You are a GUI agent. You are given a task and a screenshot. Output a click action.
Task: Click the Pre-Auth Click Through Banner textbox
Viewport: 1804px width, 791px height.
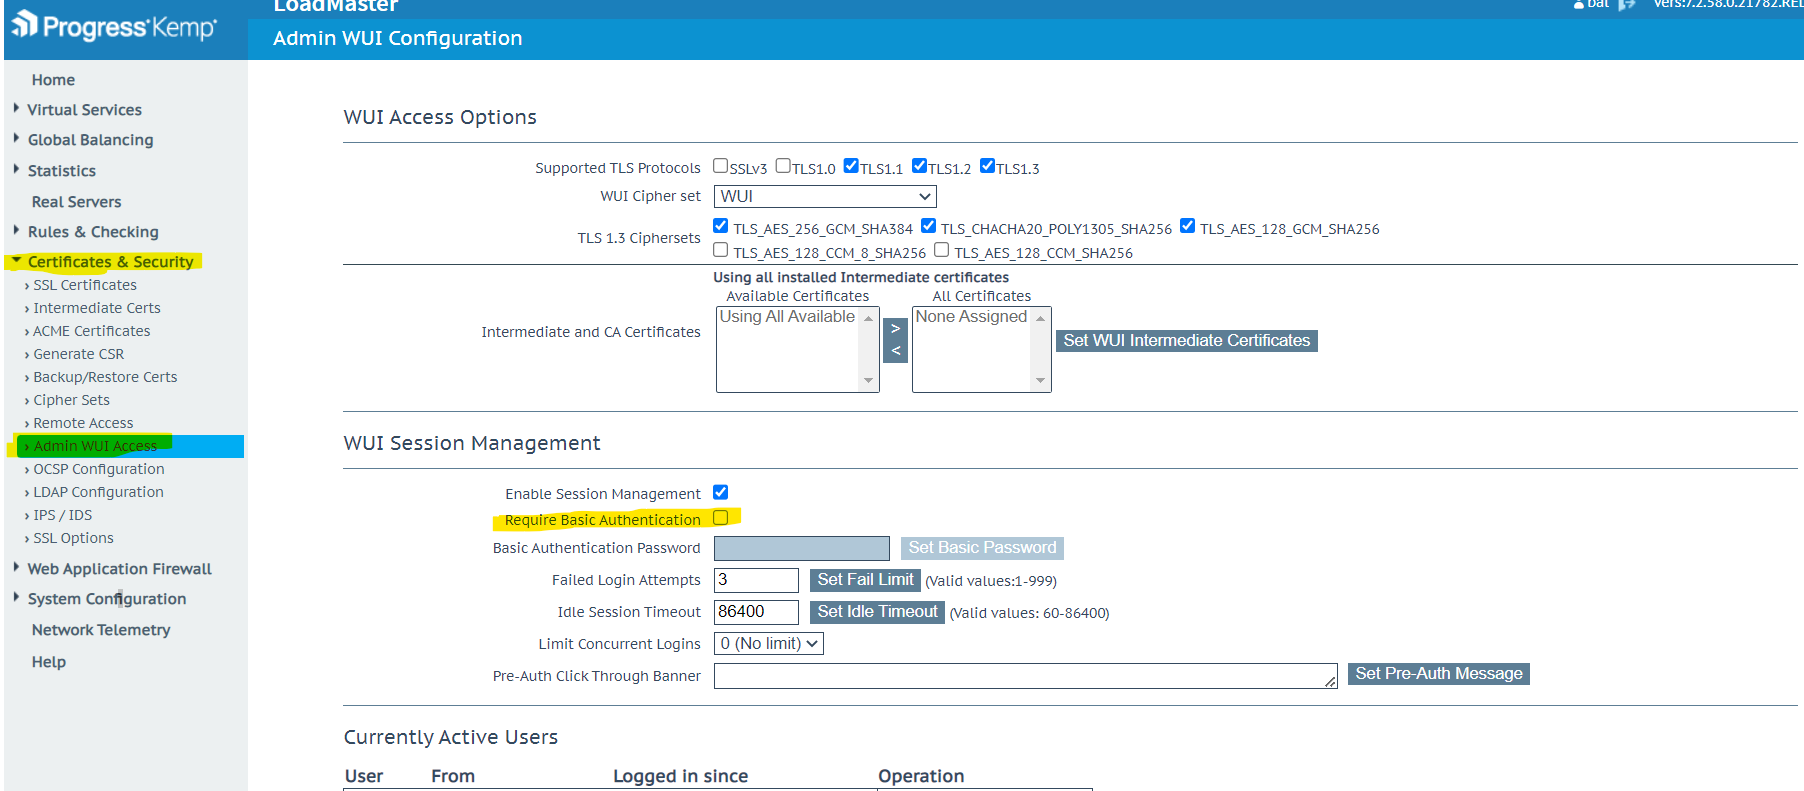[x=1026, y=676]
